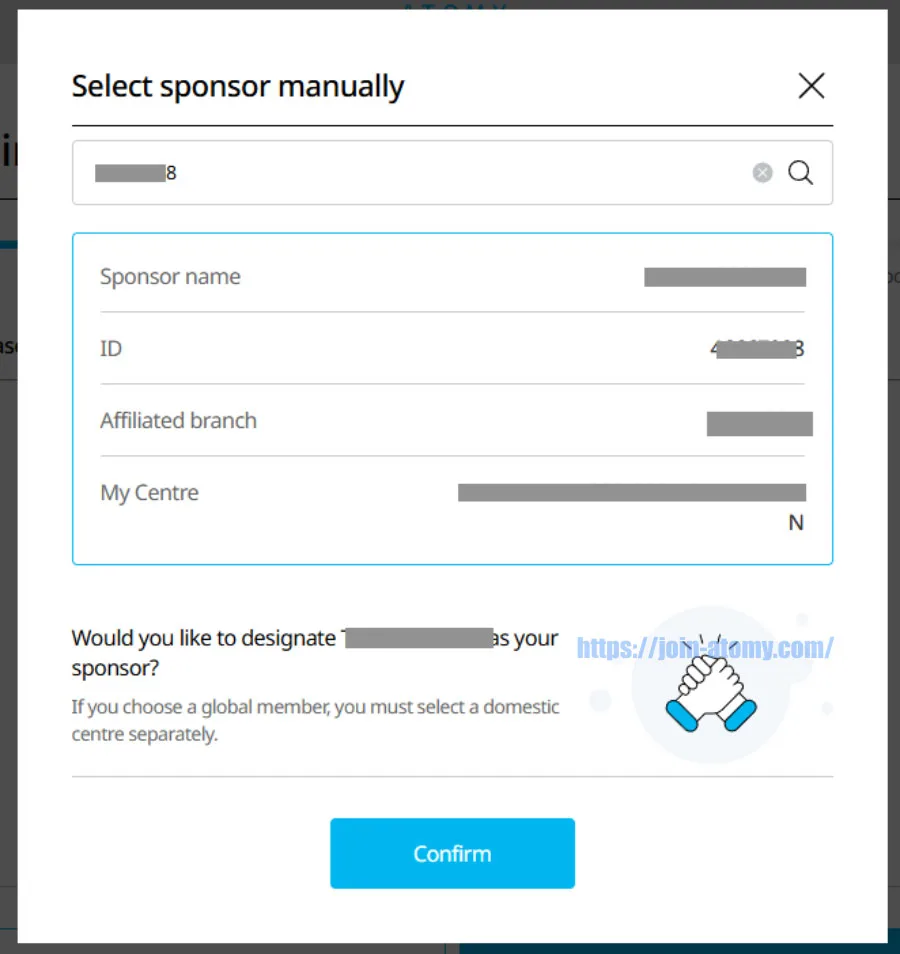Select the Affiliated branch value

click(760, 424)
